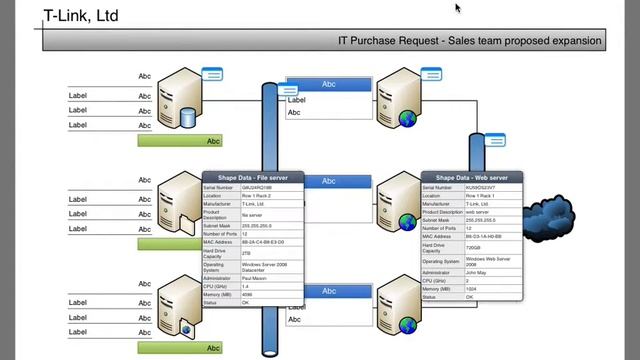Viewport: 640px width, 360px height.
Task: Select the 'IT Purchase Request' header banner
Action: point(324,40)
